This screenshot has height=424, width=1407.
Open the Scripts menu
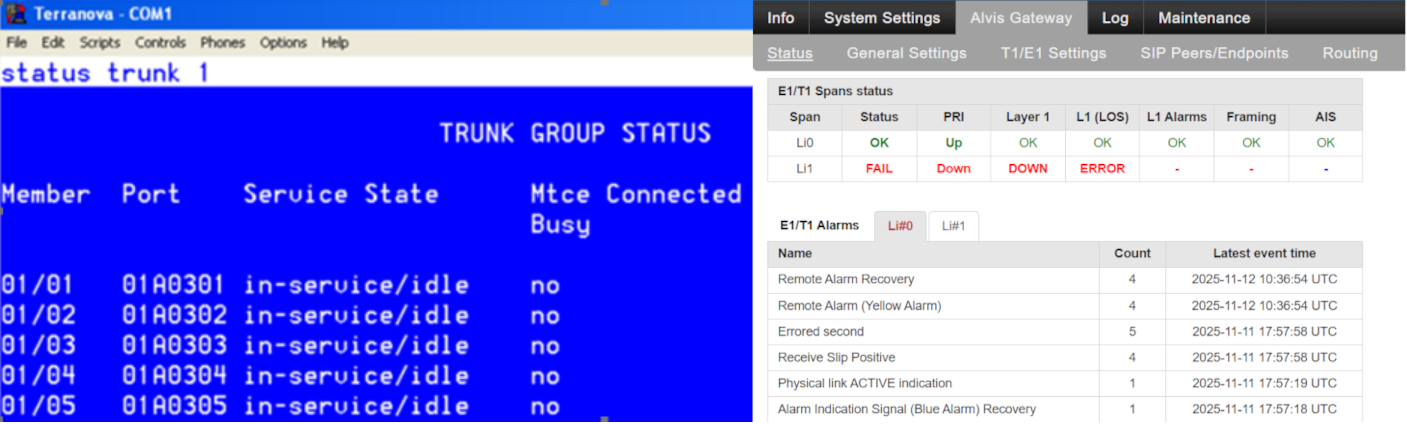click(x=100, y=43)
